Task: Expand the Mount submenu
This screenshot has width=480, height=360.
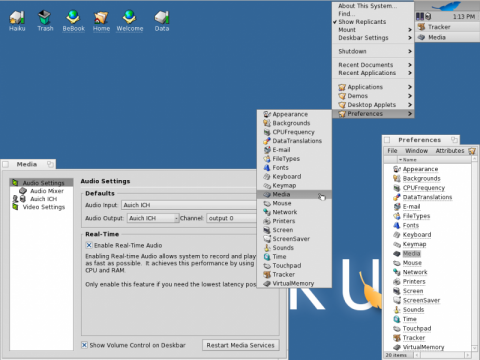Action: click(373, 30)
